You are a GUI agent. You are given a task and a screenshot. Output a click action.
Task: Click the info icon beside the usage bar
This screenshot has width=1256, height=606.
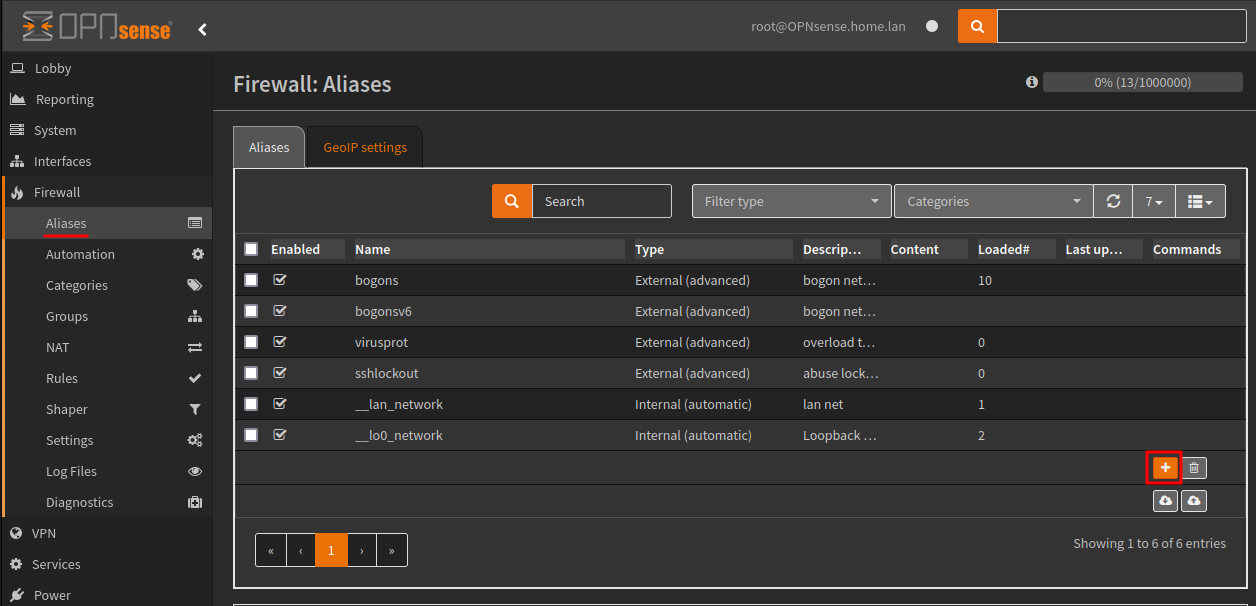pyautogui.click(x=1032, y=83)
